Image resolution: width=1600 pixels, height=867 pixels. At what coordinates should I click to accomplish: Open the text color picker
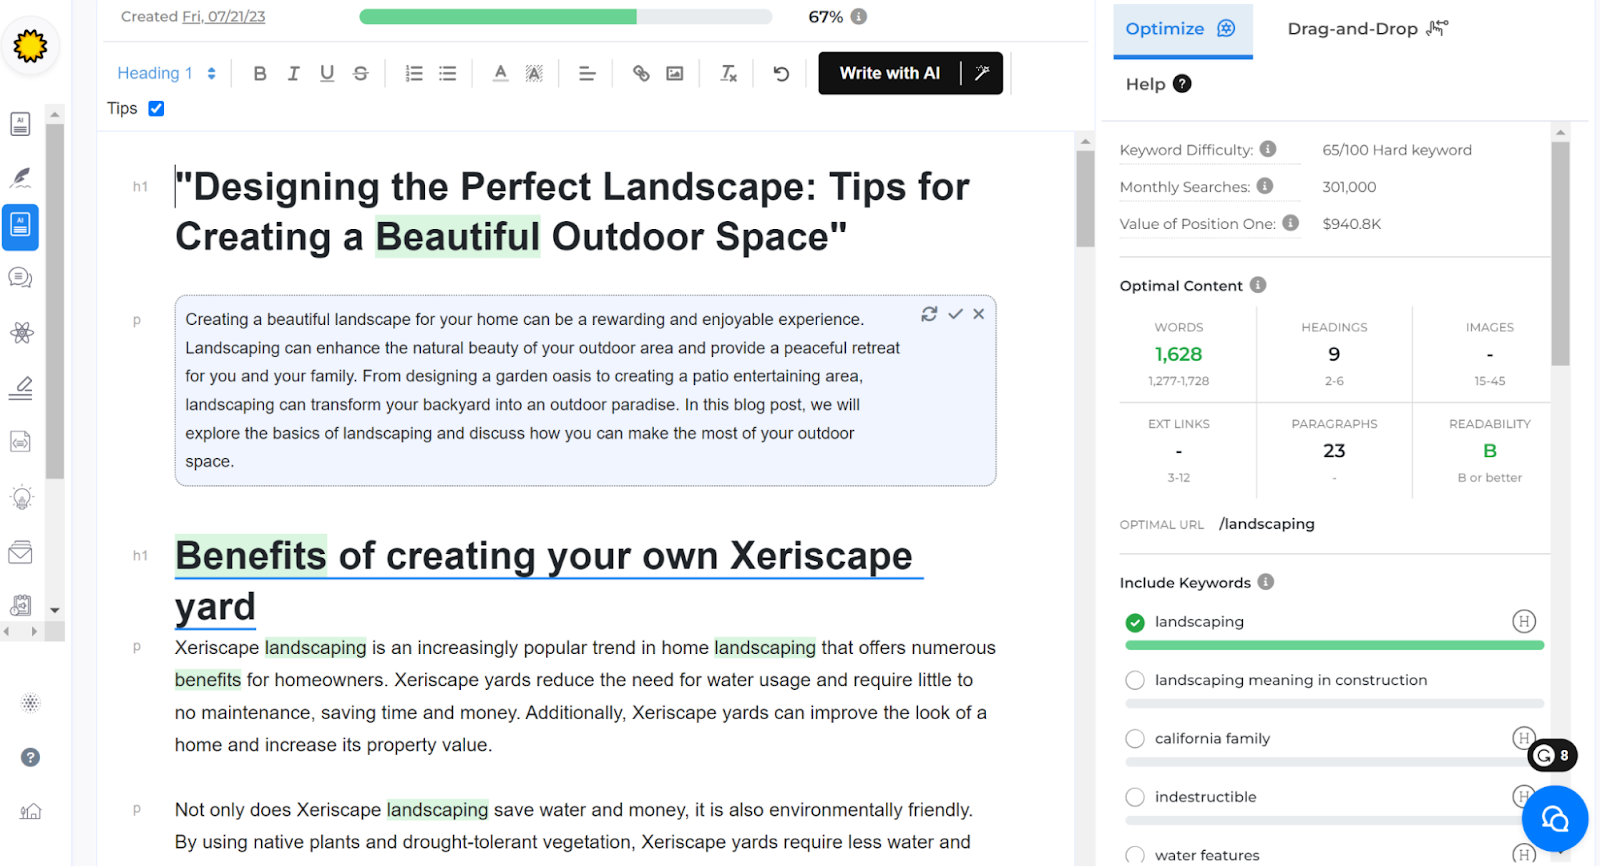501,73
